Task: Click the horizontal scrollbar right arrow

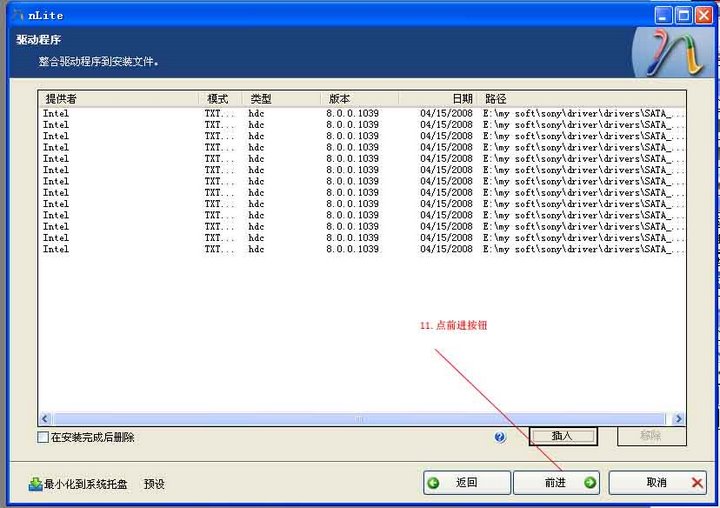Action: coord(678,418)
